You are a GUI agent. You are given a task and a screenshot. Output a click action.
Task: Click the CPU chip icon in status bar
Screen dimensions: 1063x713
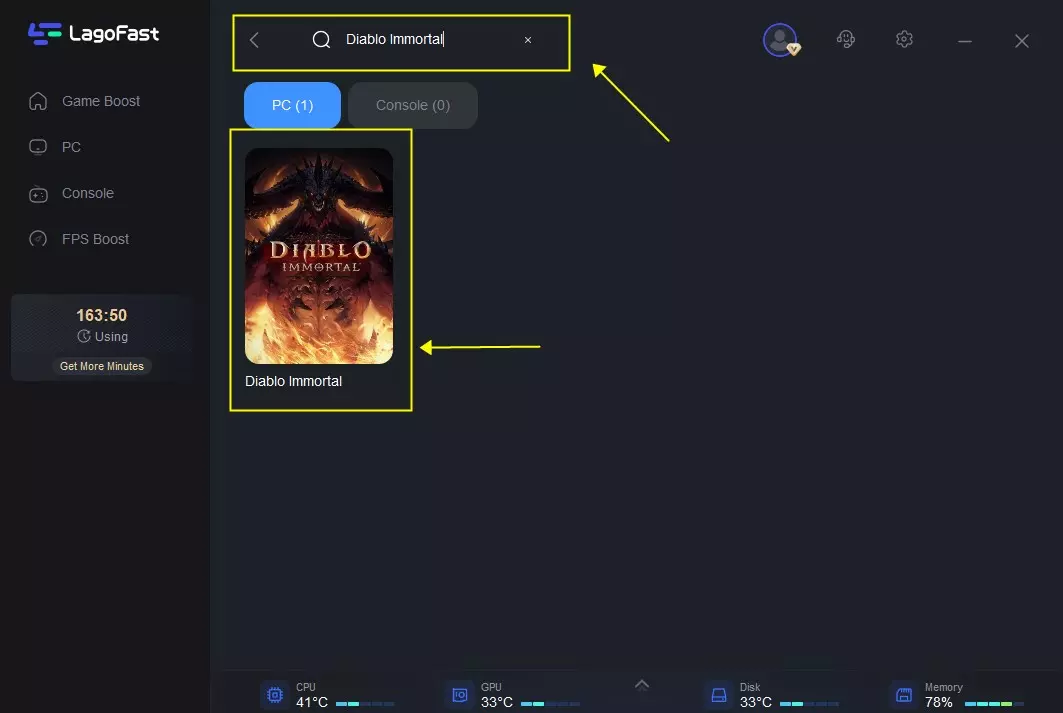[x=275, y=695]
